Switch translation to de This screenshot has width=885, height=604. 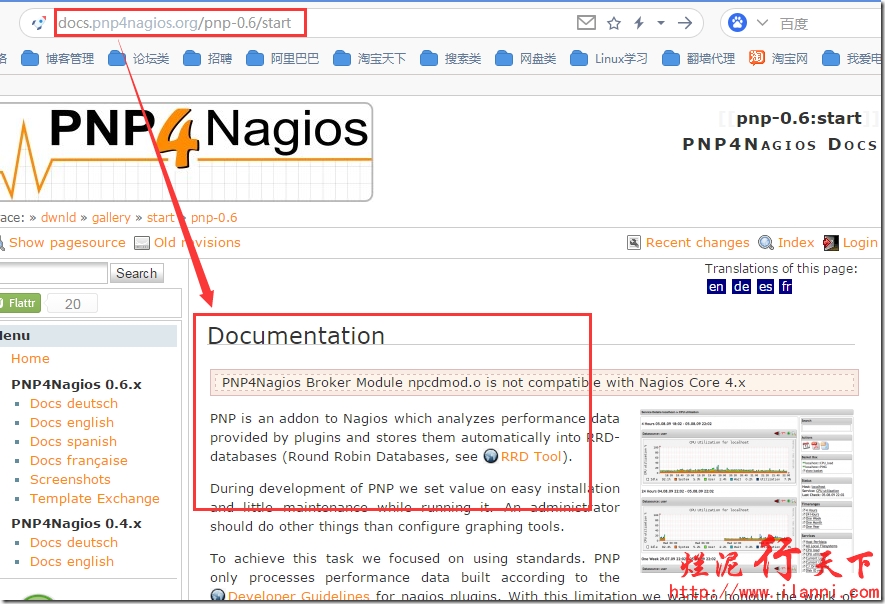741,287
